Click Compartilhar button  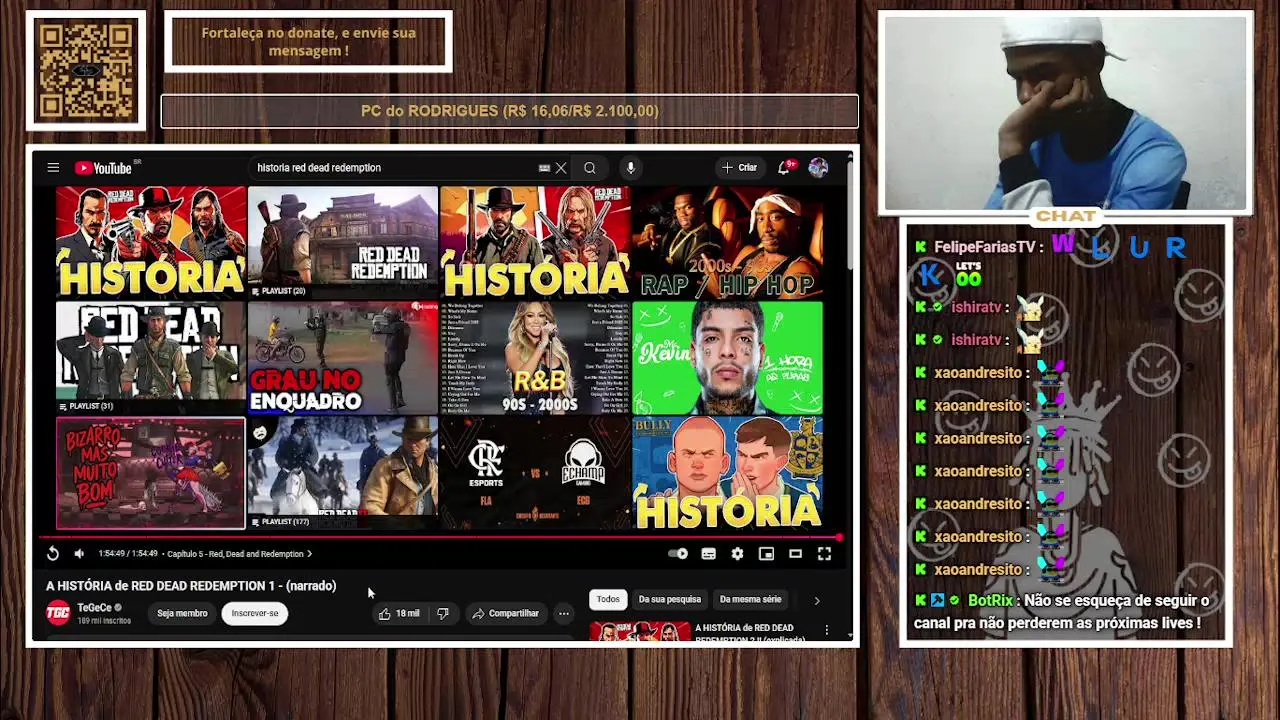click(x=506, y=613)
